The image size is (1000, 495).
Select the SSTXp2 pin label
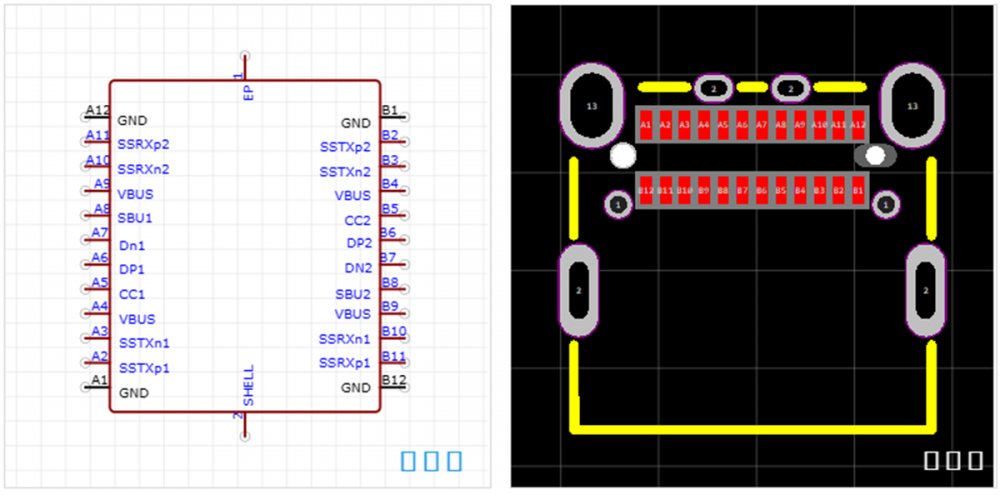tap(345, 147)
